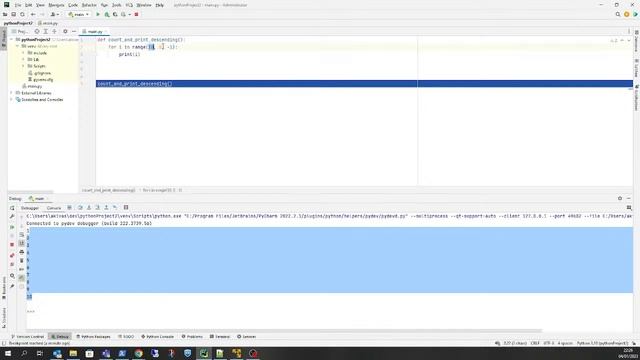
Task: Collapse the pythonProject2 root folder
Action: point(12,40)
